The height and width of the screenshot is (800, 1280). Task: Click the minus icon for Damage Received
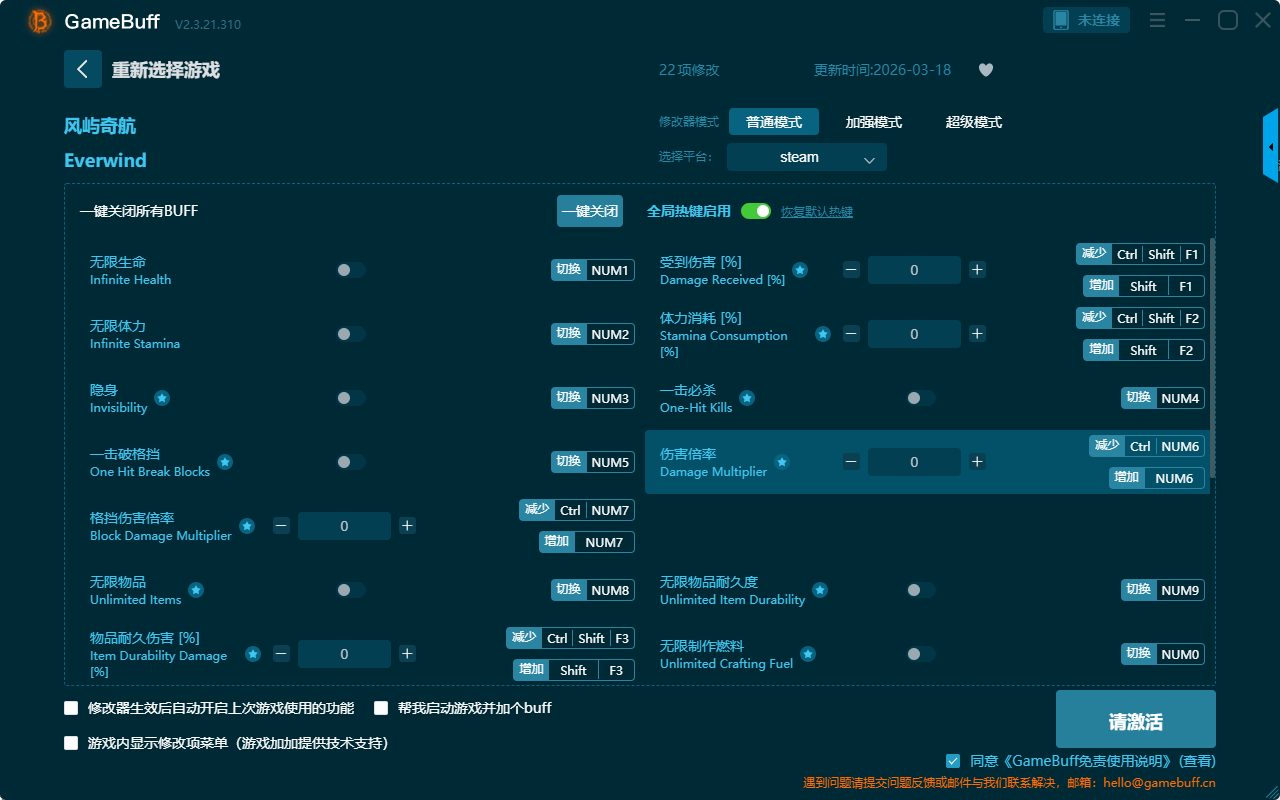coord(851,270)
